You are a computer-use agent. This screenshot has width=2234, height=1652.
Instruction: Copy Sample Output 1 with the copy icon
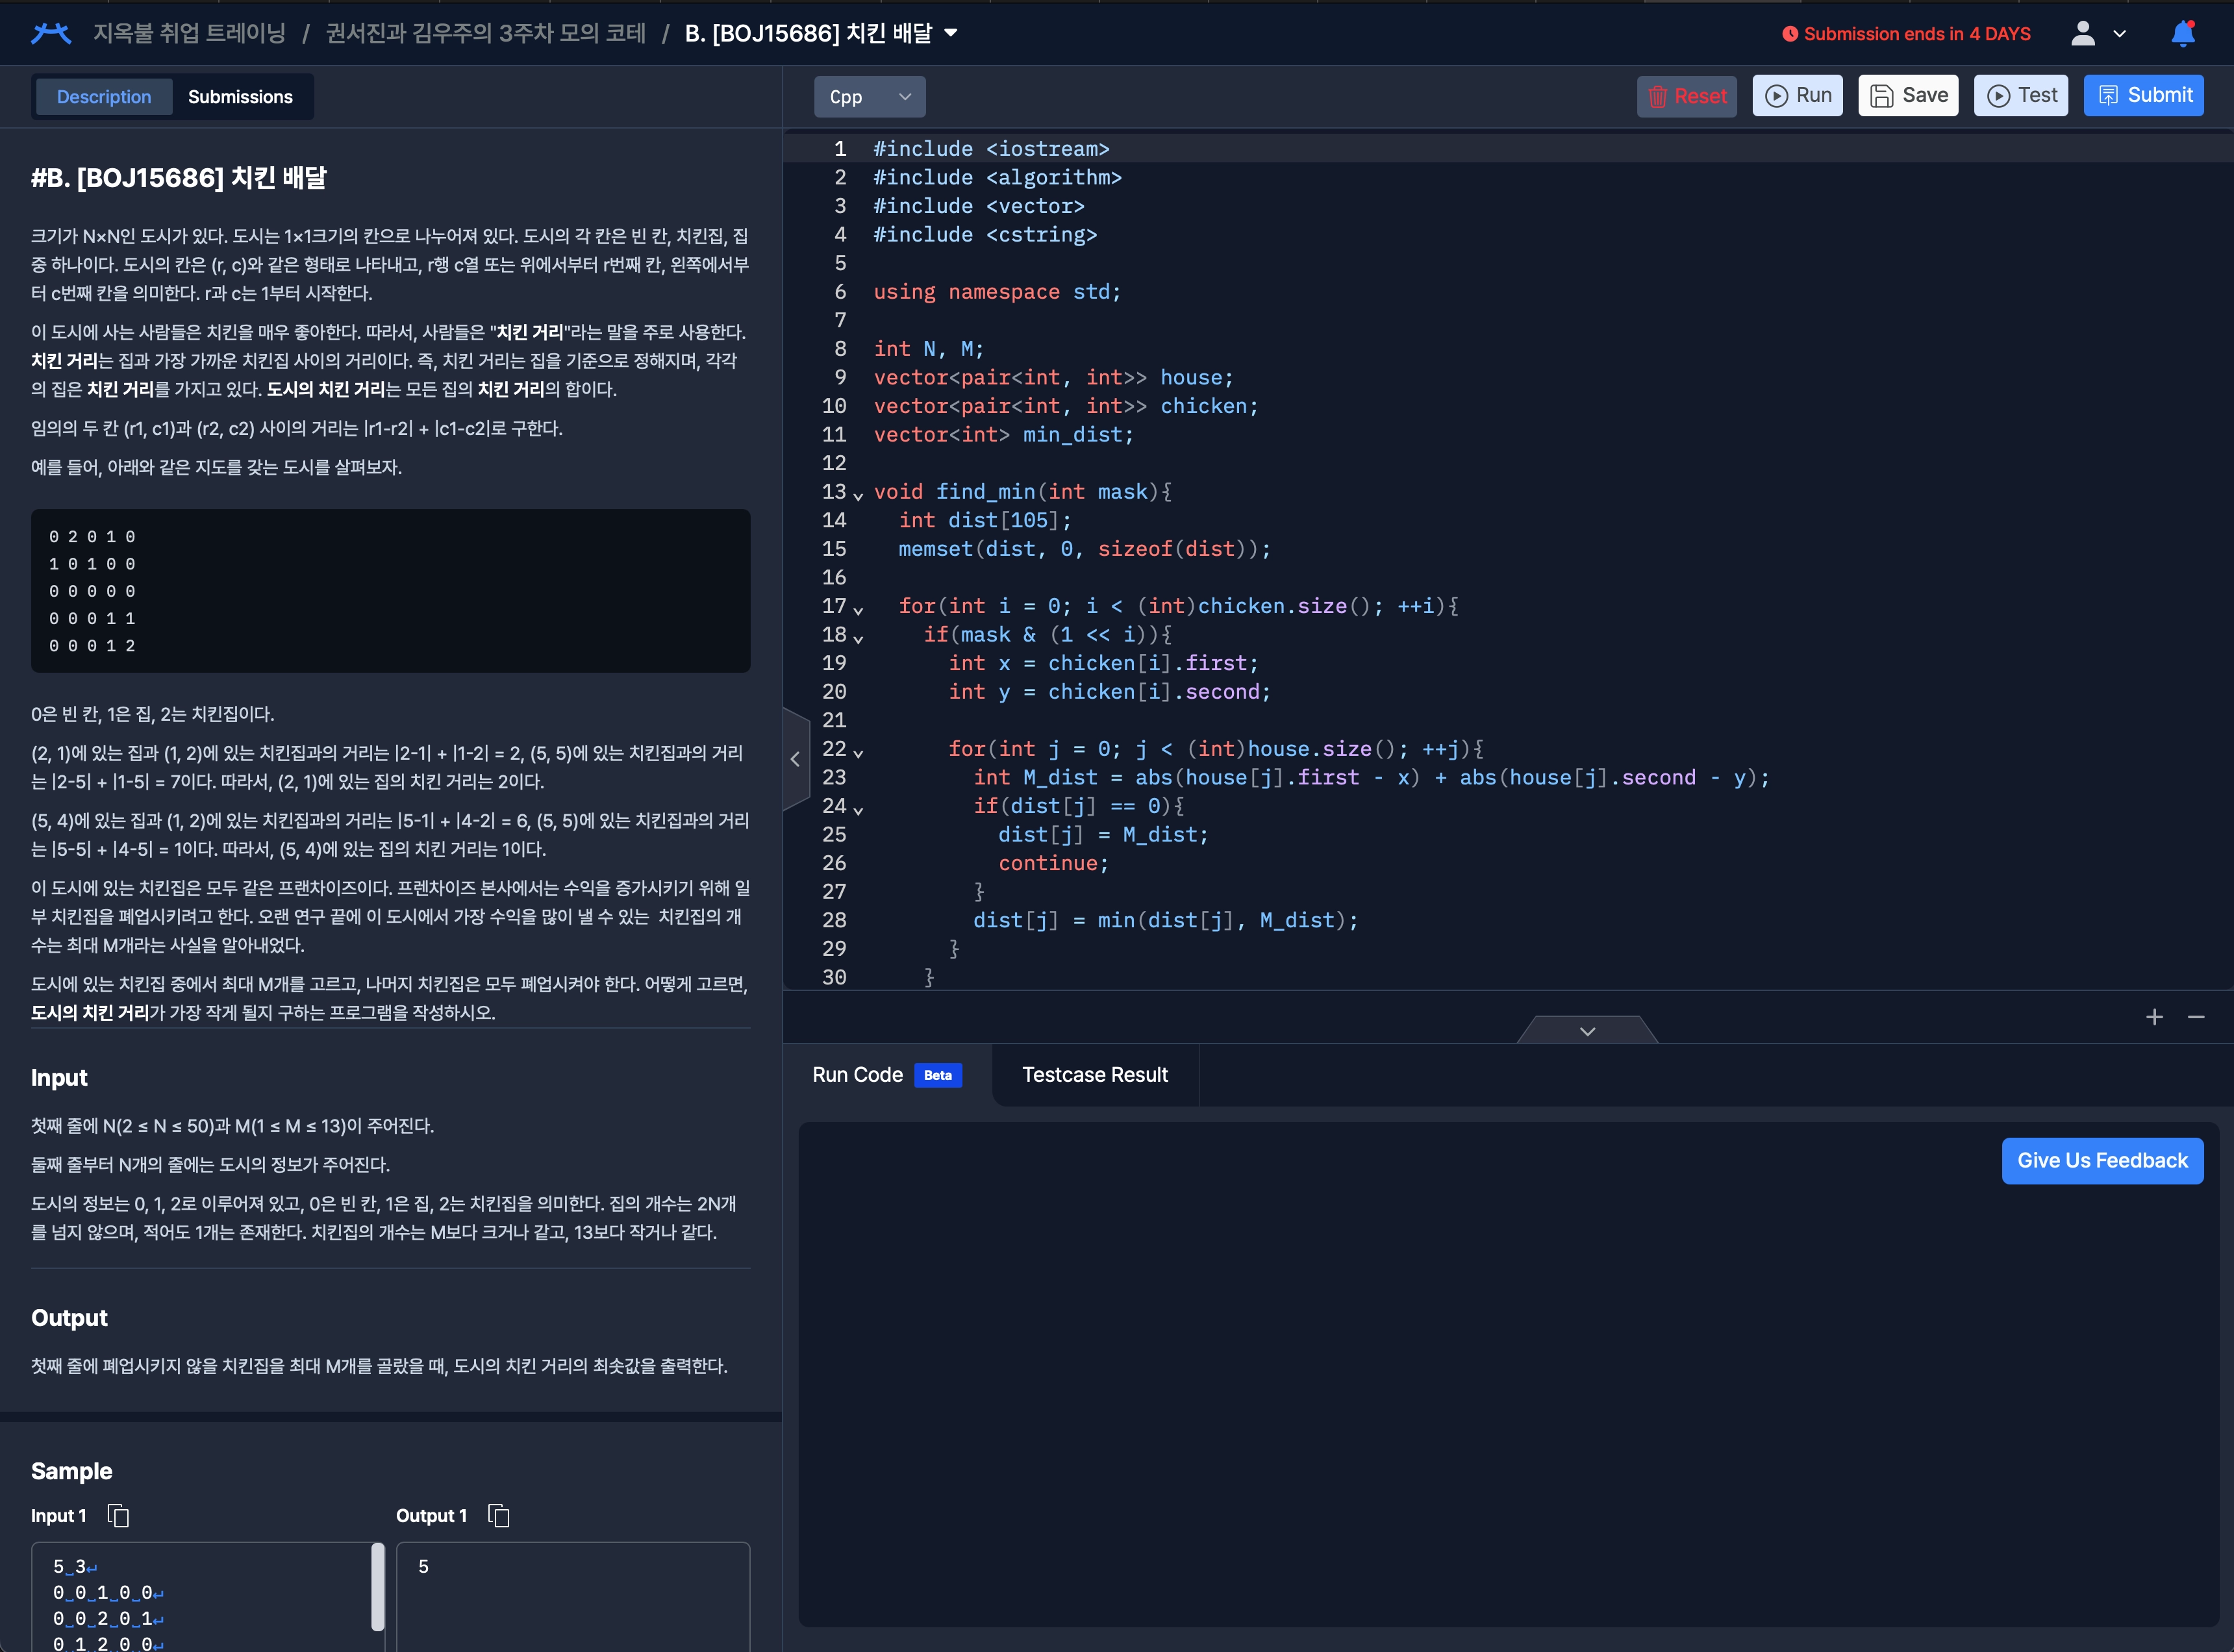[x=499, y=1516]
